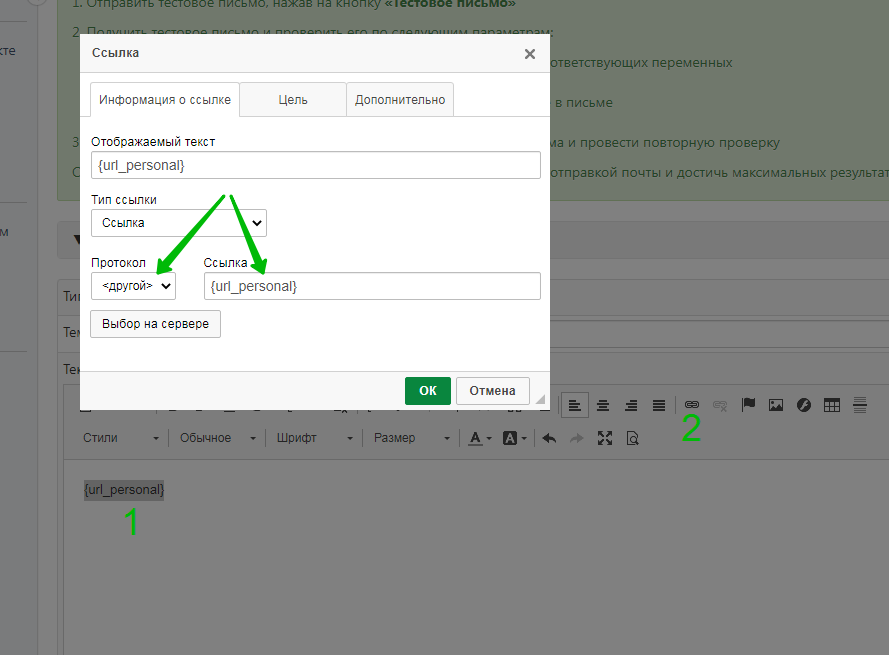Screen dimensions: 889x655
Task: Click the maximize editor icon
Action: pos(604,438)
